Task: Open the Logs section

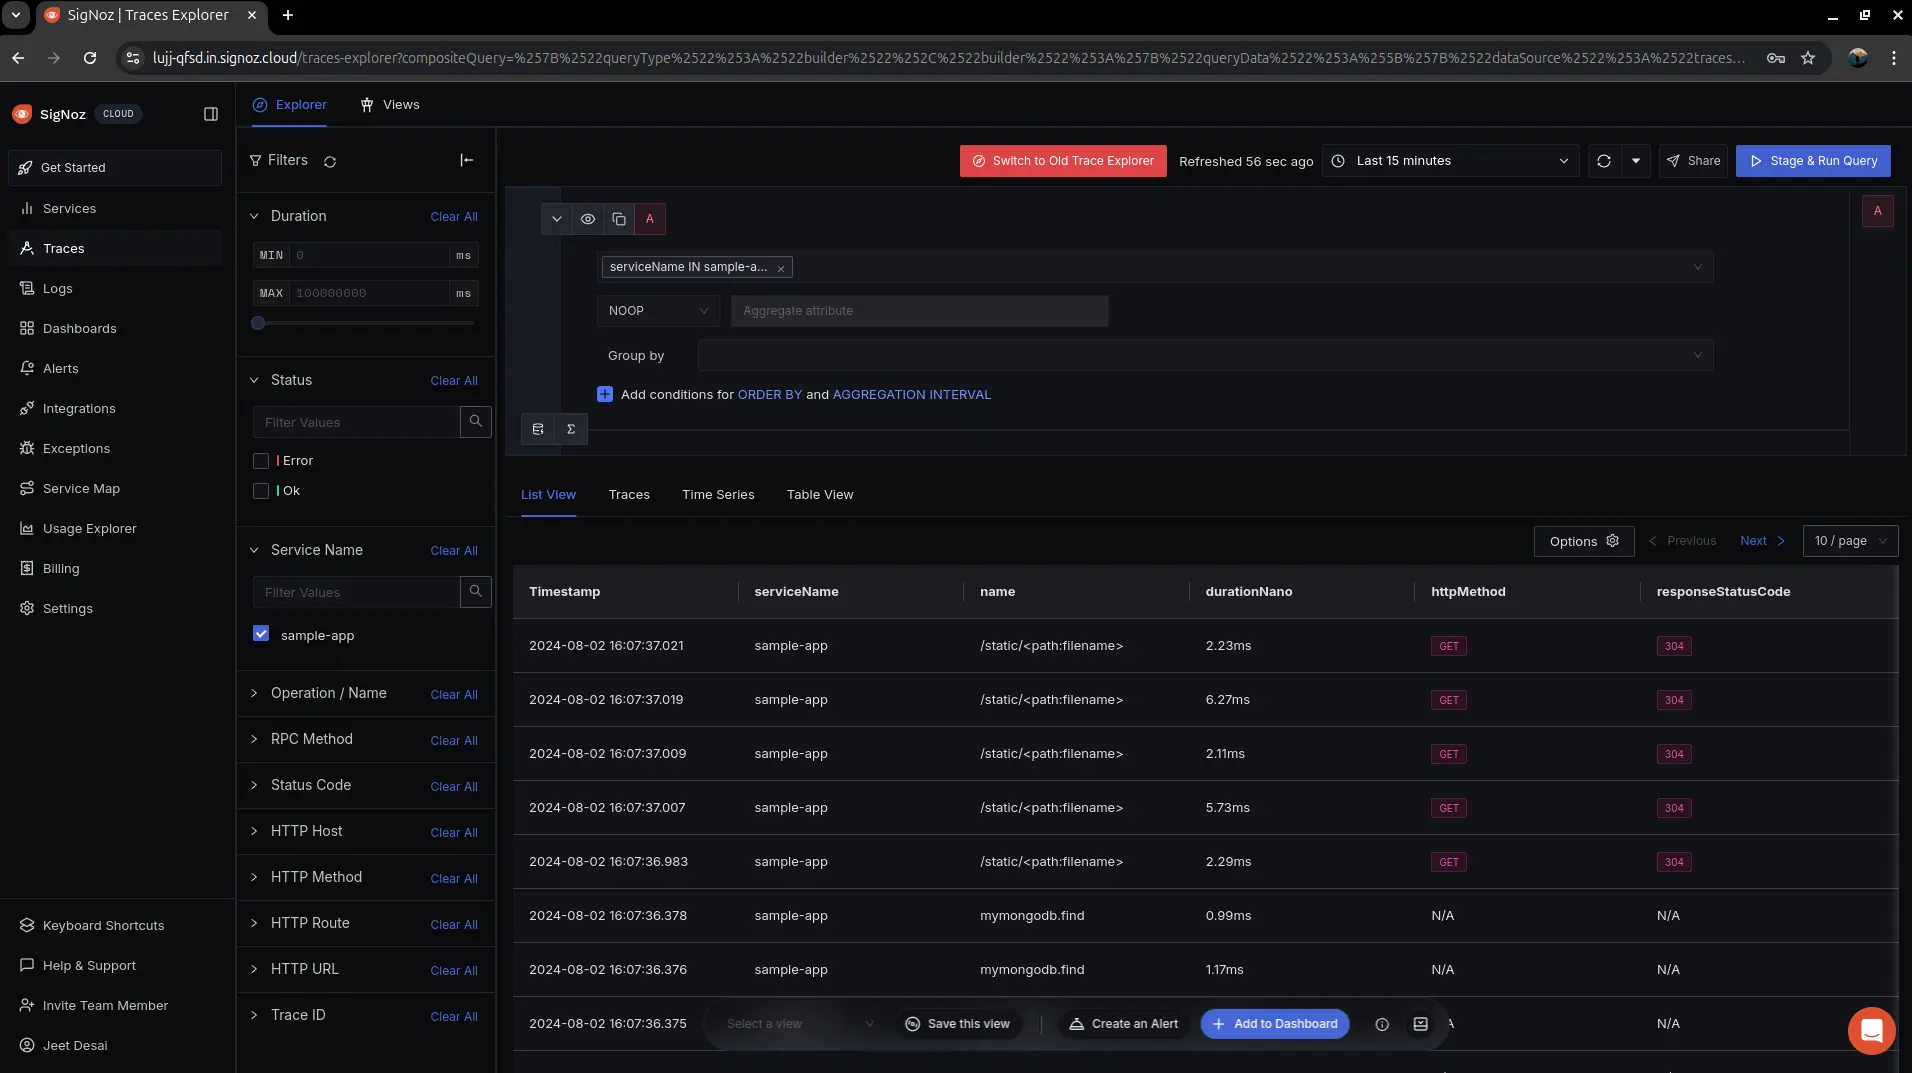Action: coord(57,288)
